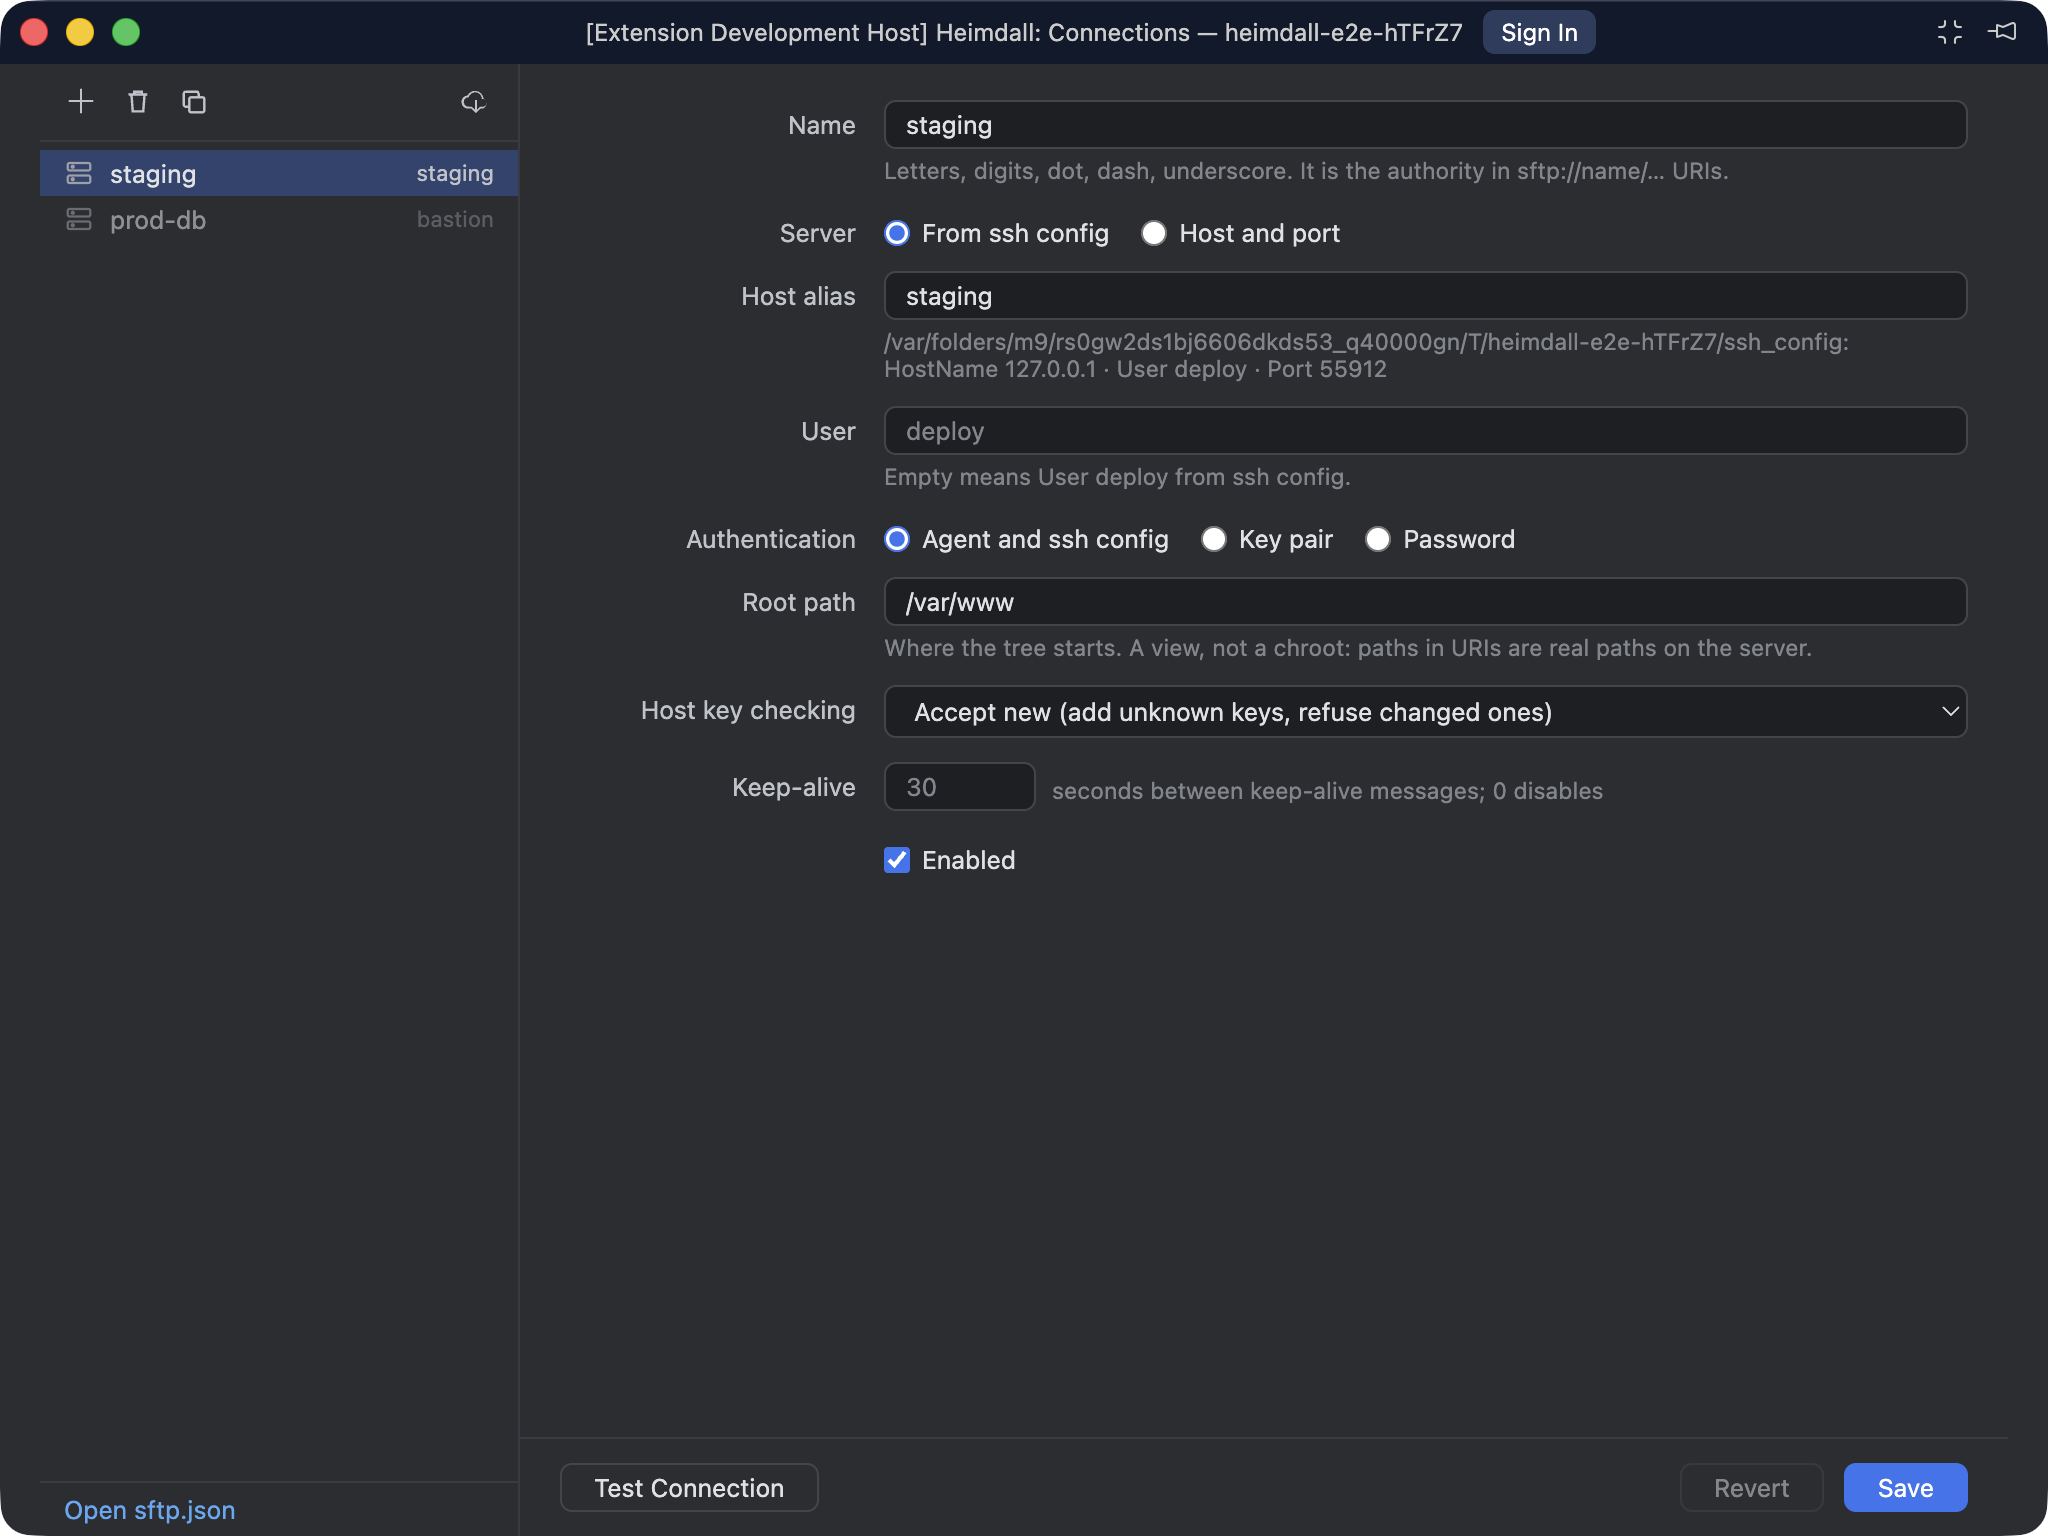
Task: Click the Root path input field
Action: [x=1425, y=602]
